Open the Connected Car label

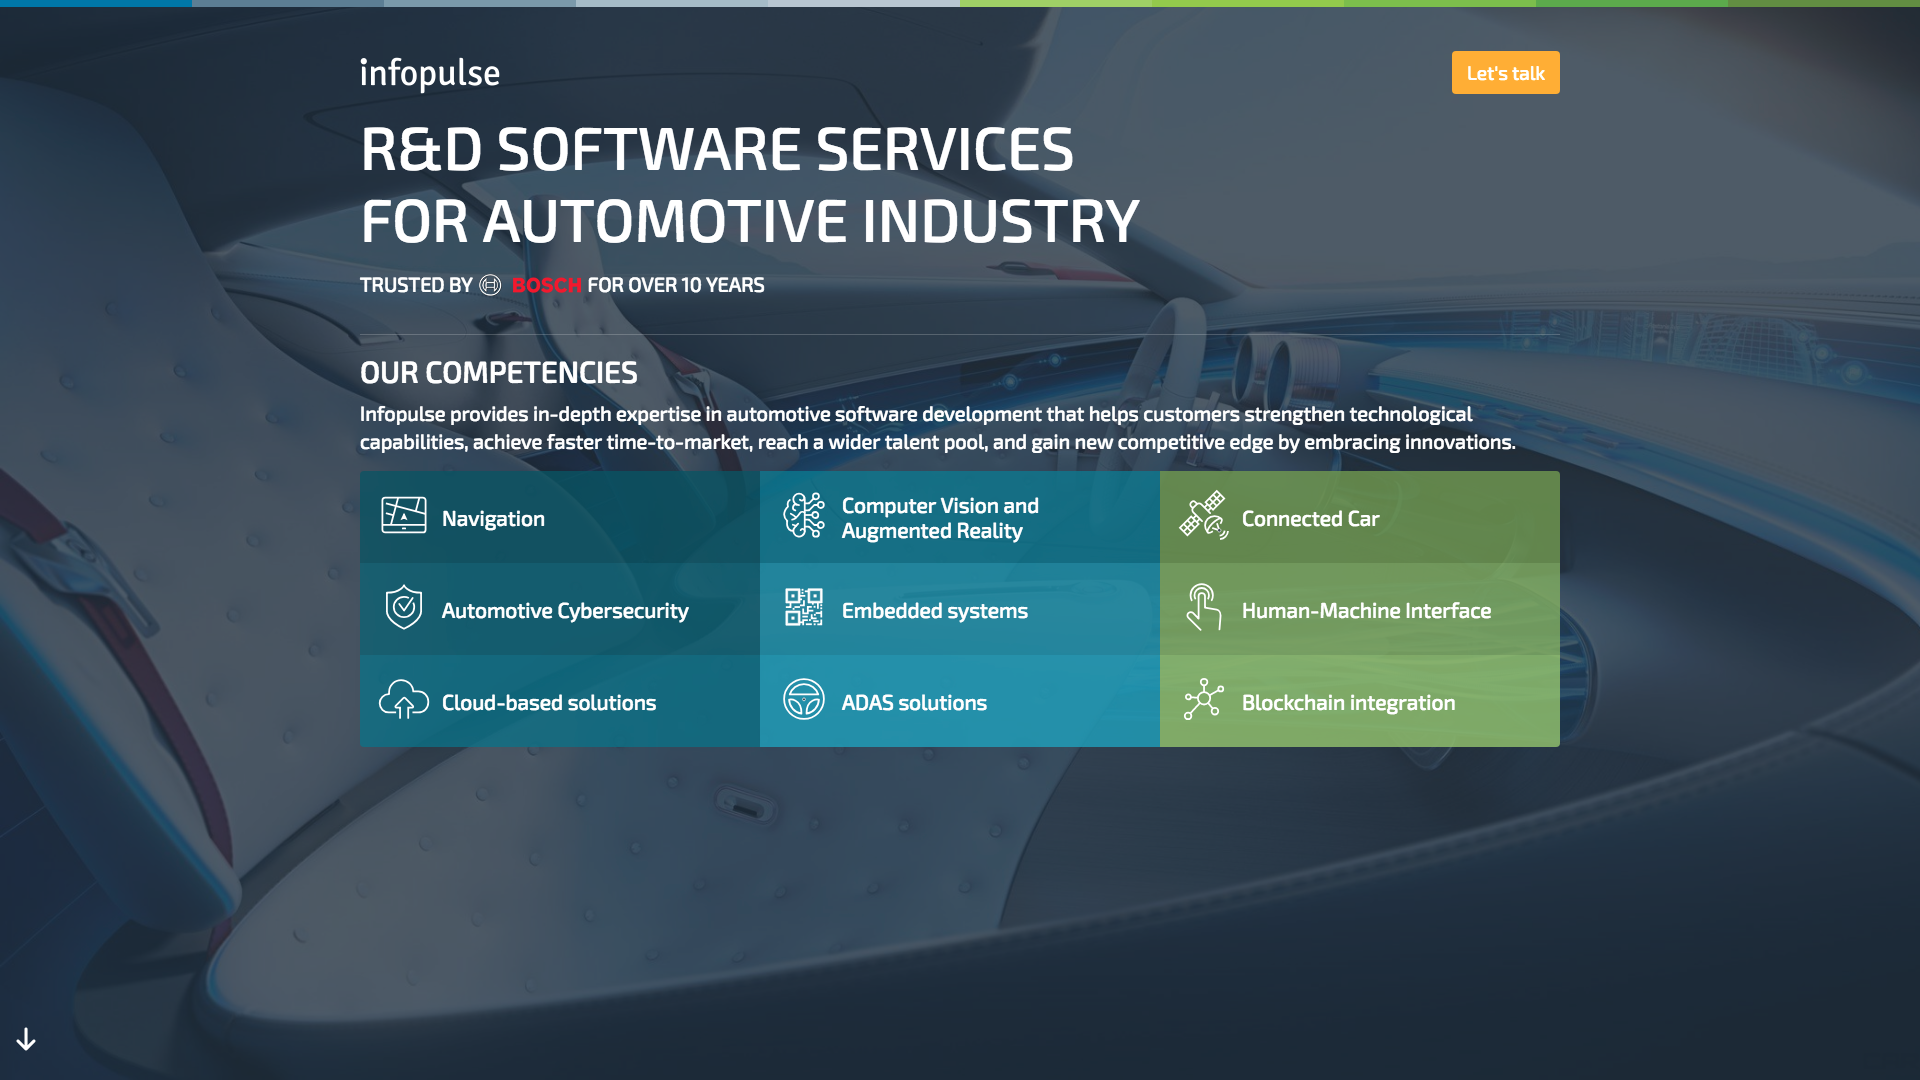pyautogui.click(x=1310, y=519)
